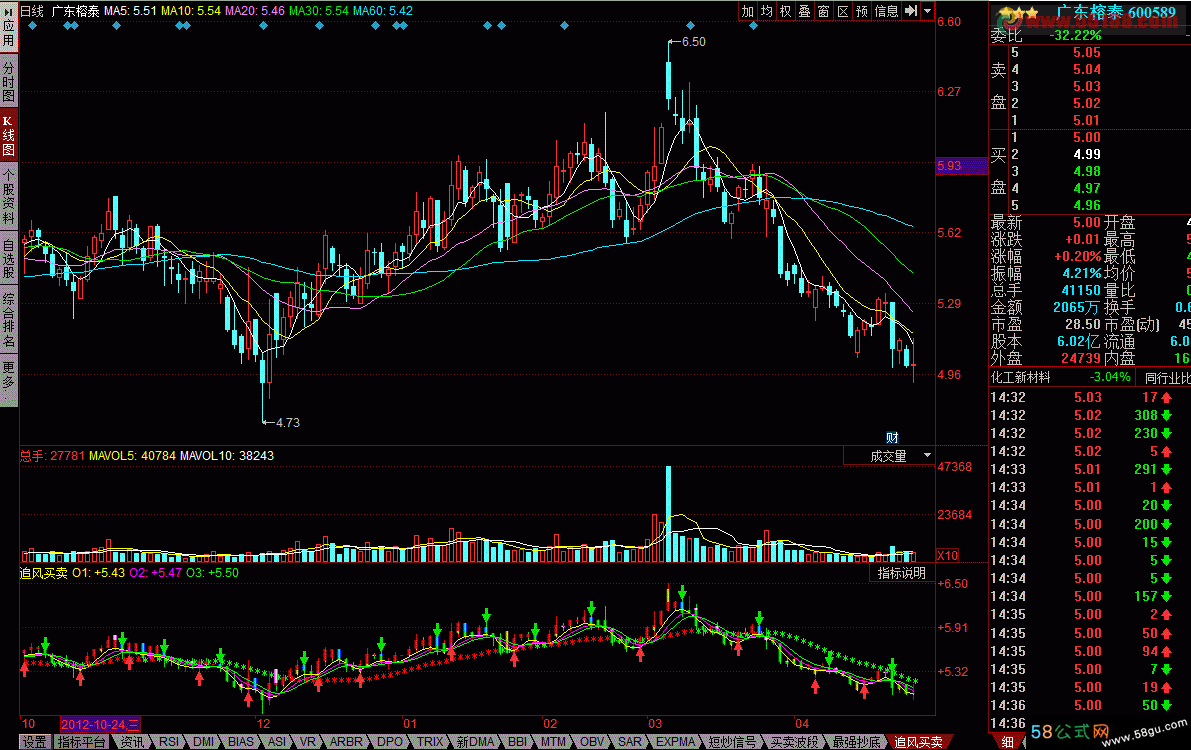The image size is (1191, 750).
Task: Open the 成交量 indicator dropdown
Action: point(889,456)
